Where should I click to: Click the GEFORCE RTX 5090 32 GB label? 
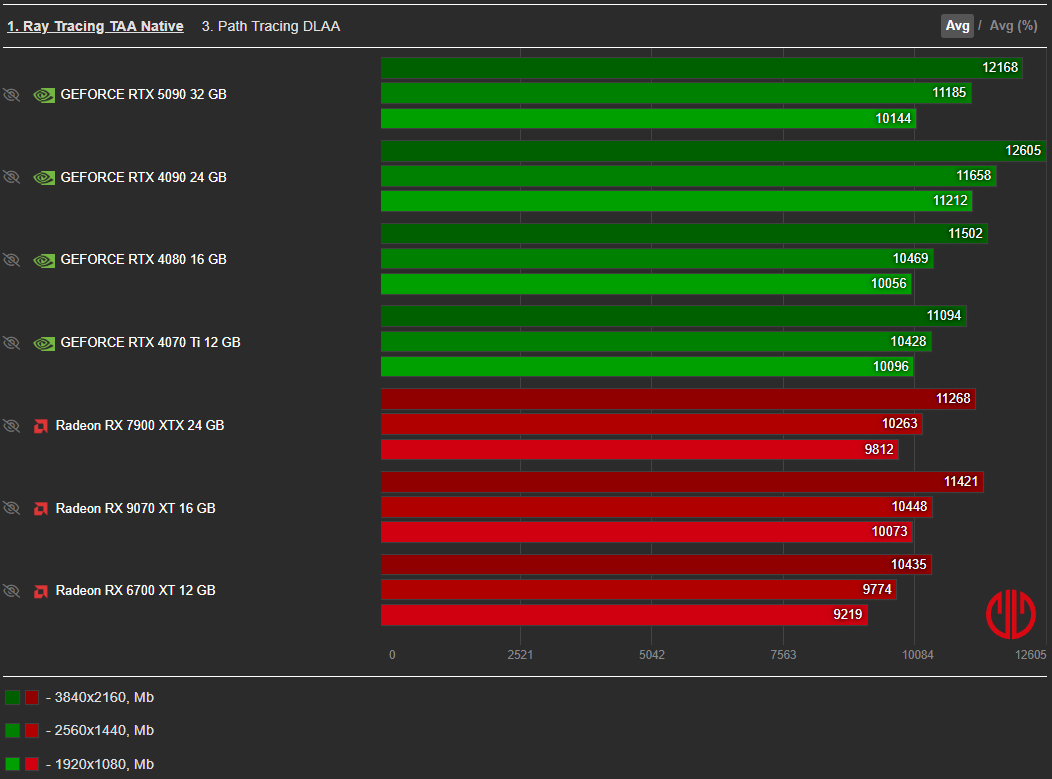[x=144, y=95]
